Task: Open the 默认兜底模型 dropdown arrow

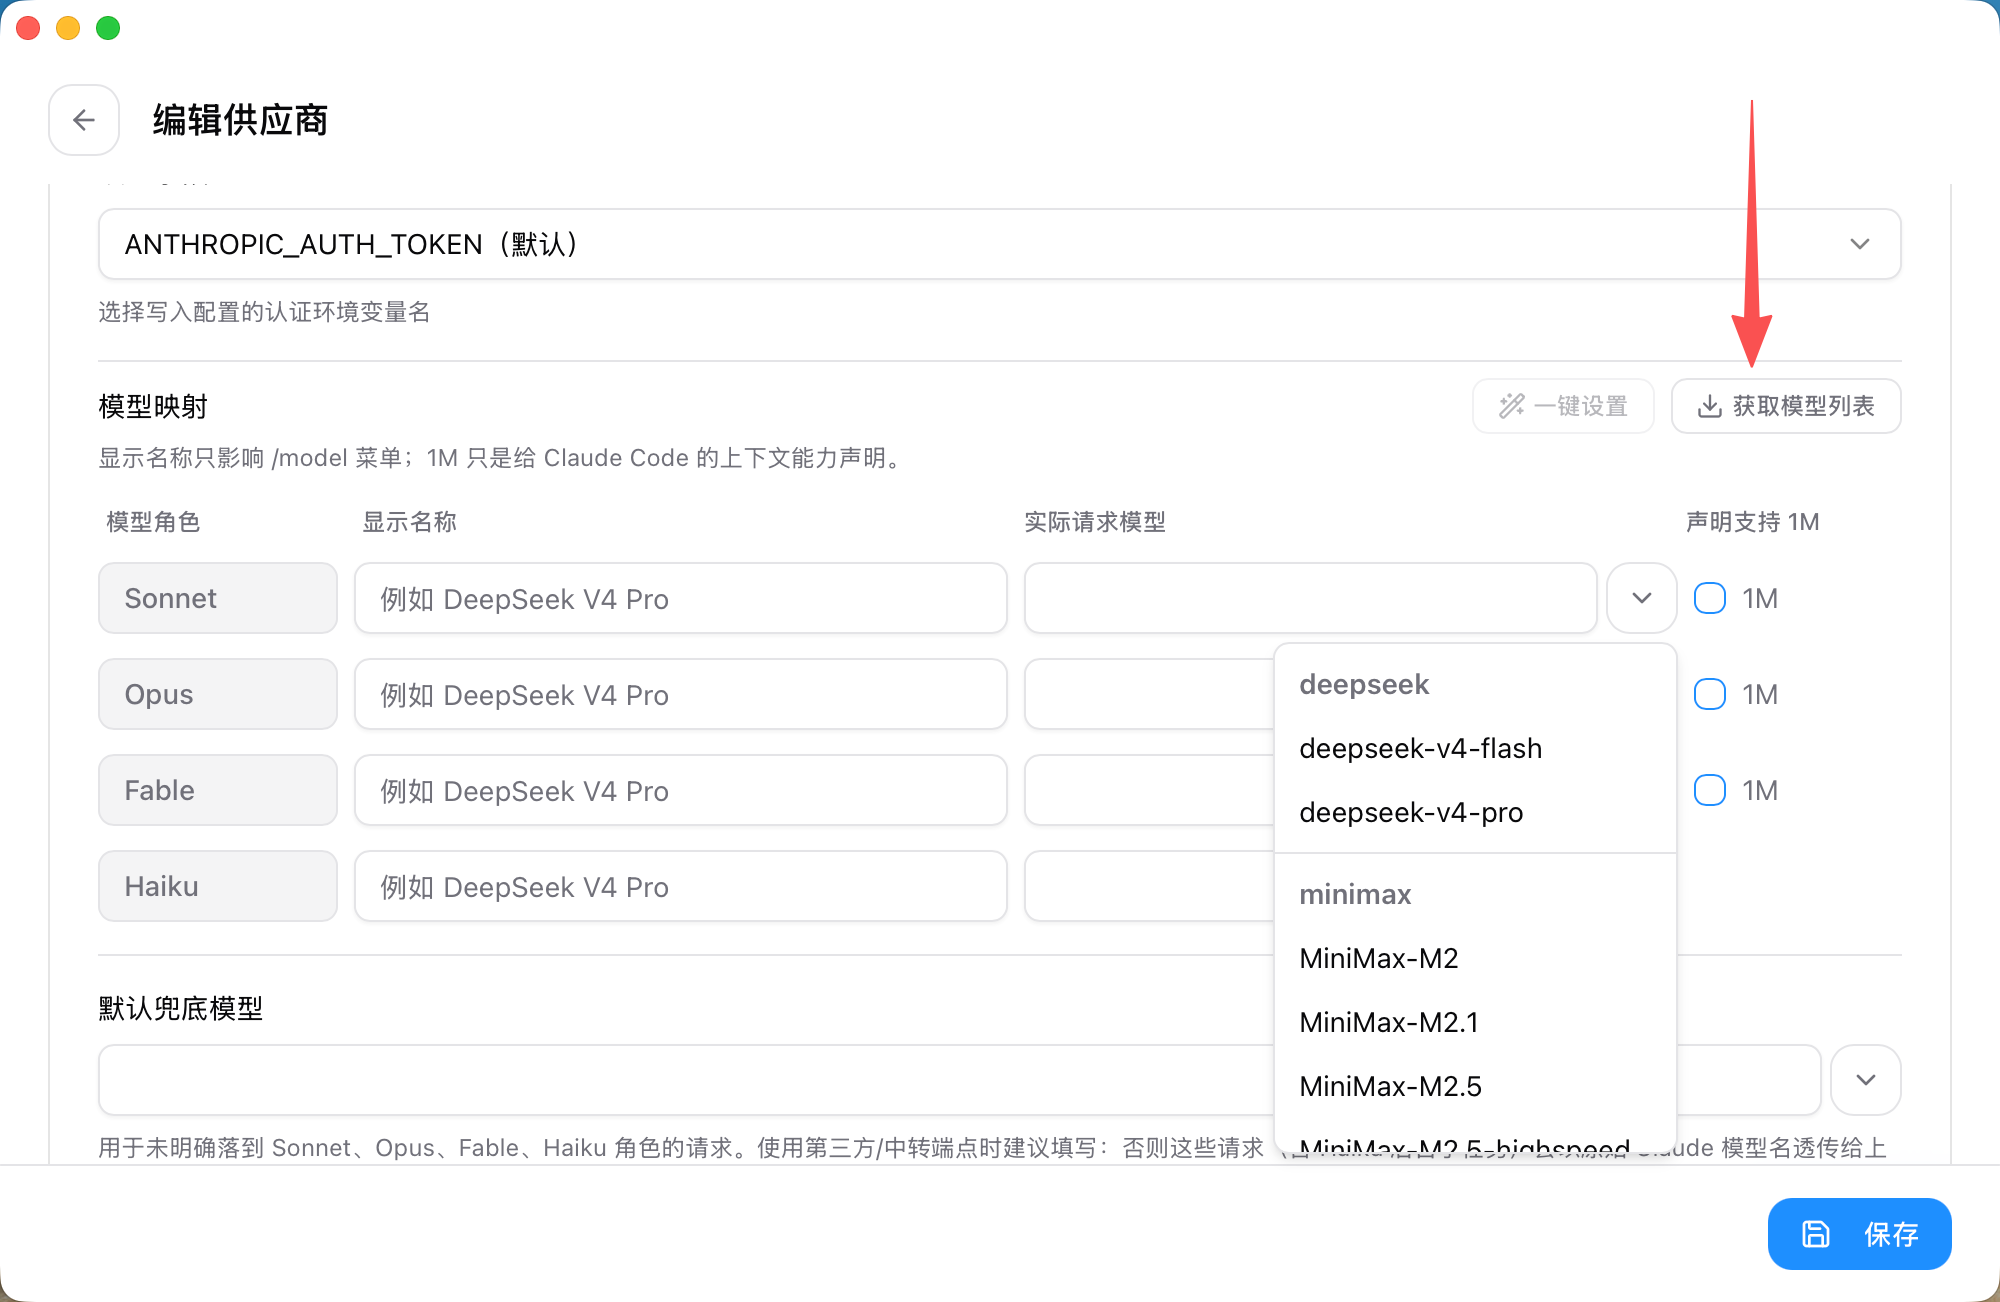Action: coord(1866,1080)
